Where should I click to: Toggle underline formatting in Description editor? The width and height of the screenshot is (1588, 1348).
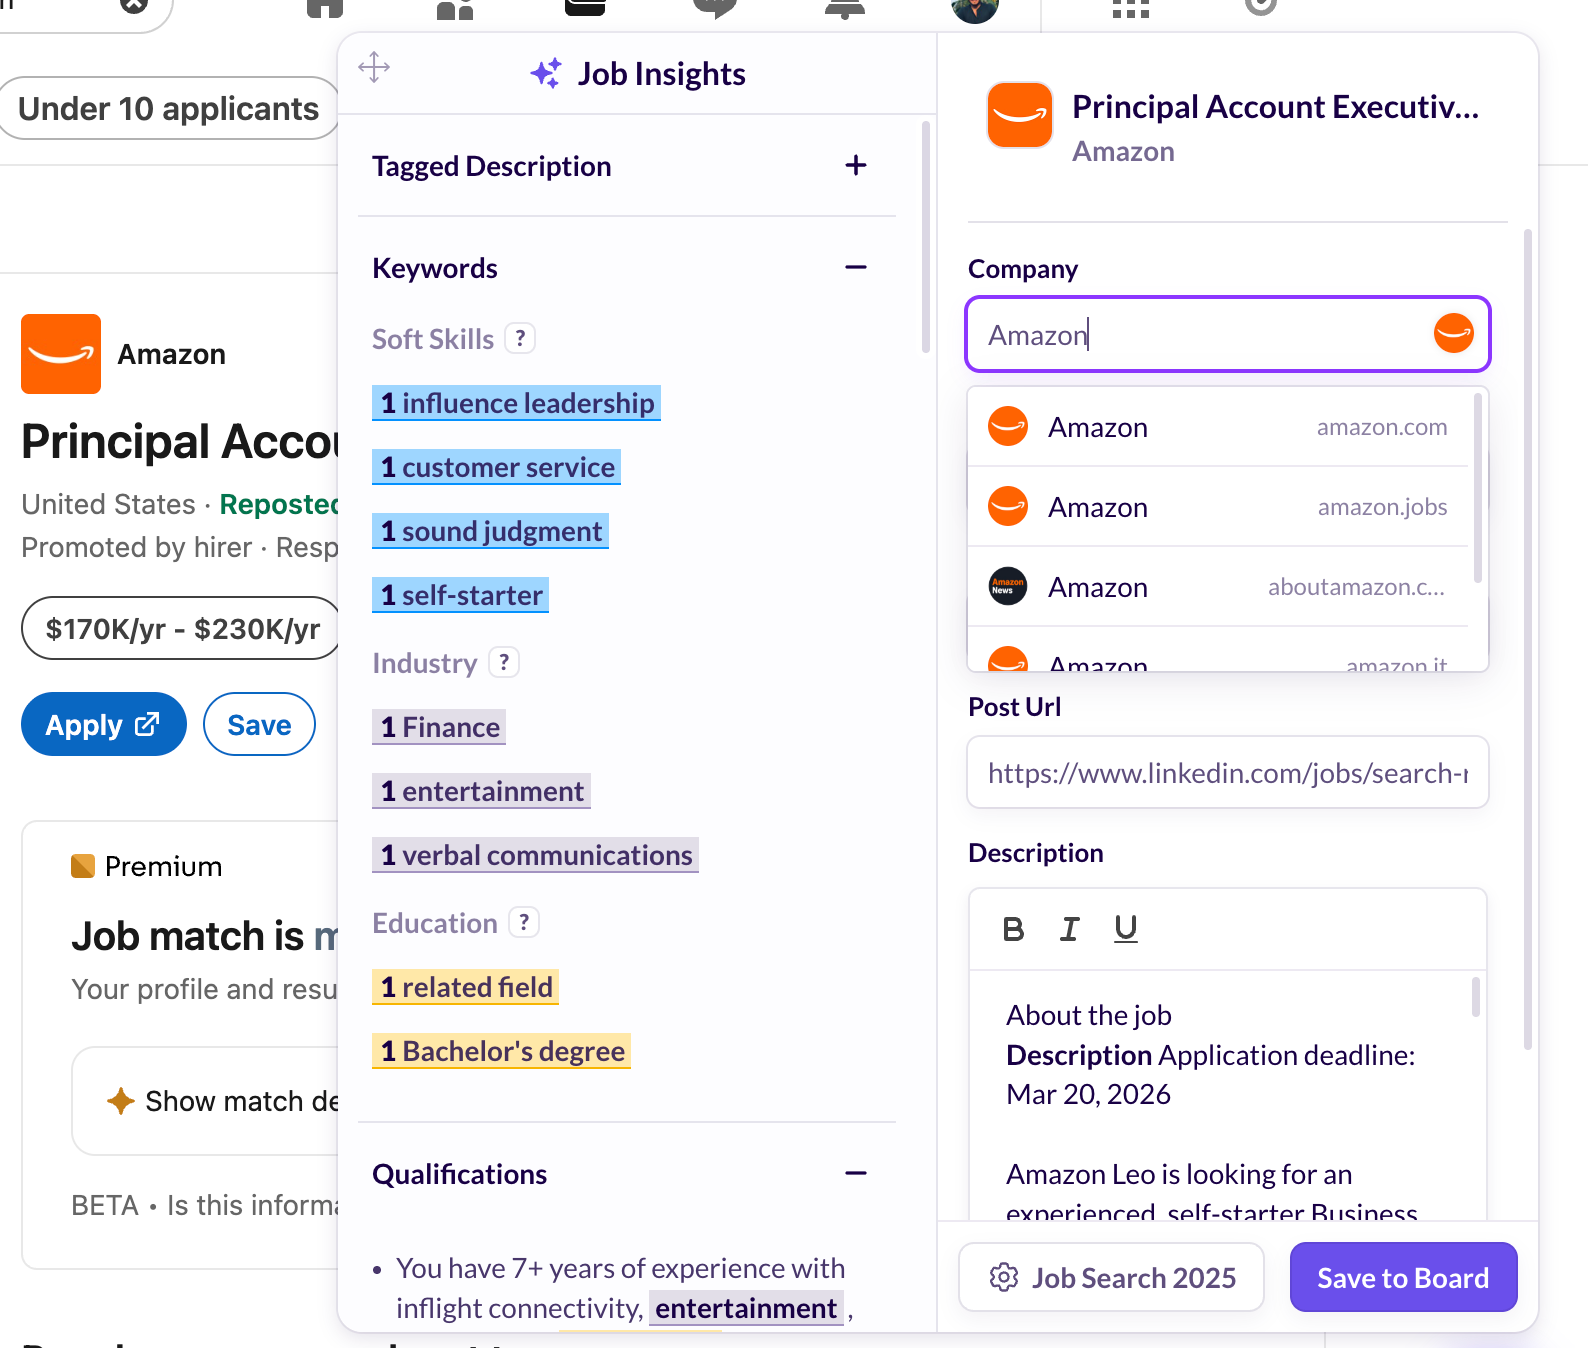[x=1126, y=929]
